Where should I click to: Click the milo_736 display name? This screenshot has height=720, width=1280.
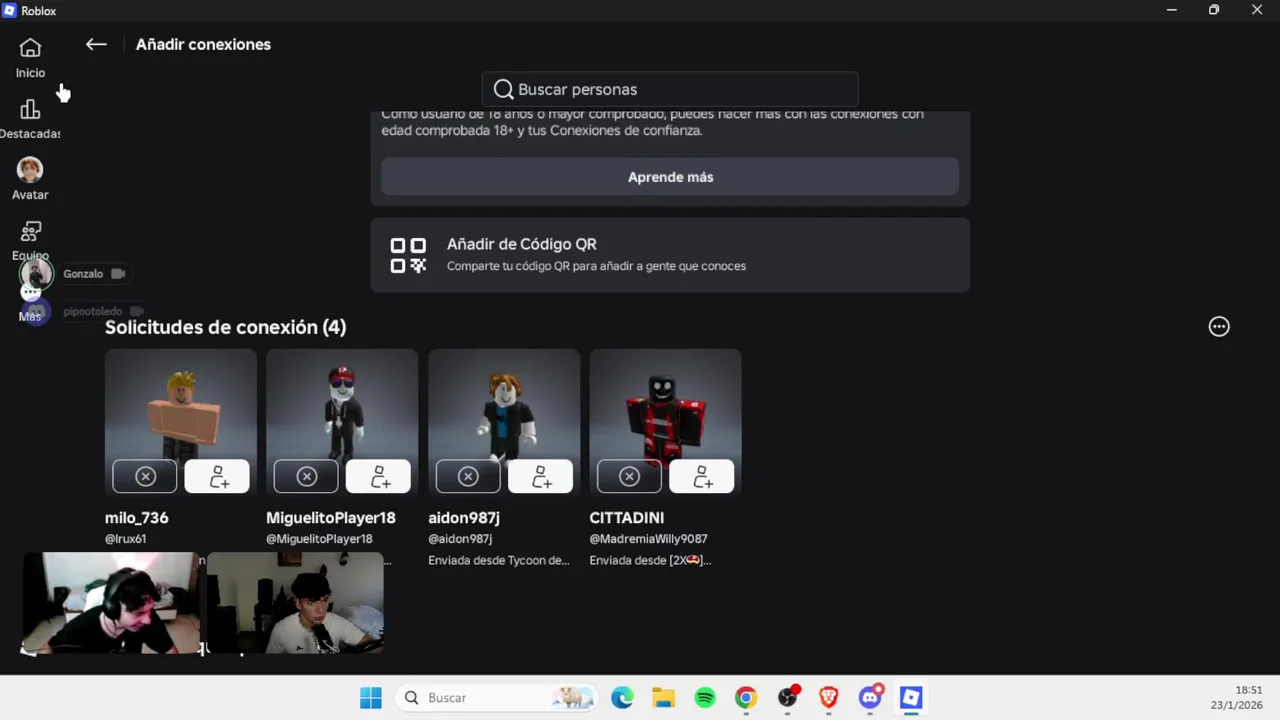click(x=137, y=518)
